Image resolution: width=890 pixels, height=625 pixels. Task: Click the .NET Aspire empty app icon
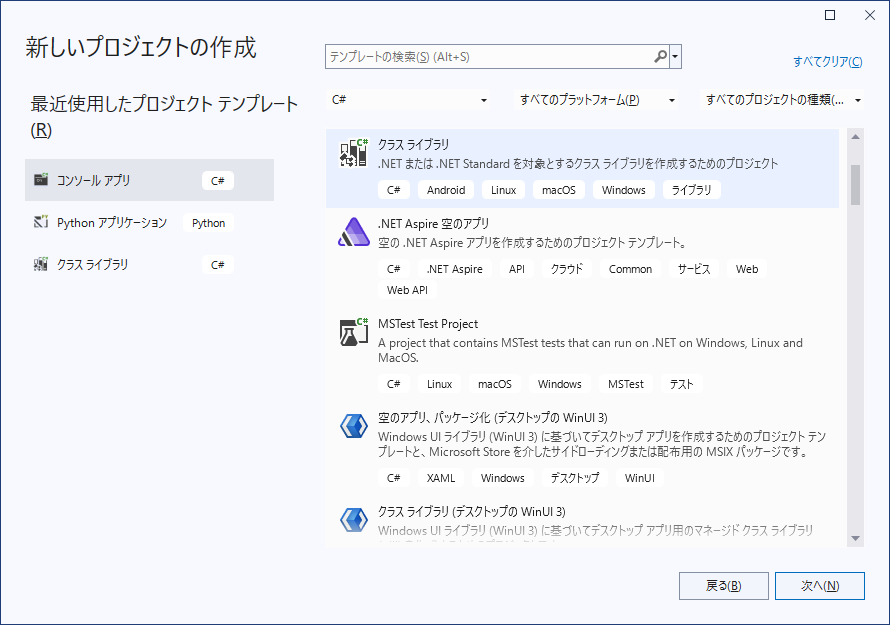point(354,232)
